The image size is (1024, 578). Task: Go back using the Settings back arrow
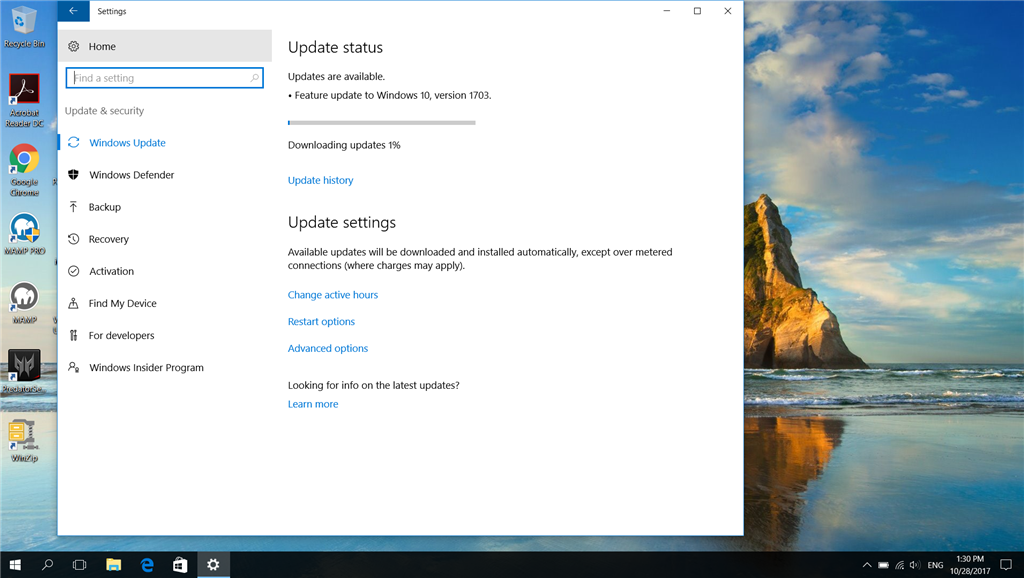click(73, 11)
